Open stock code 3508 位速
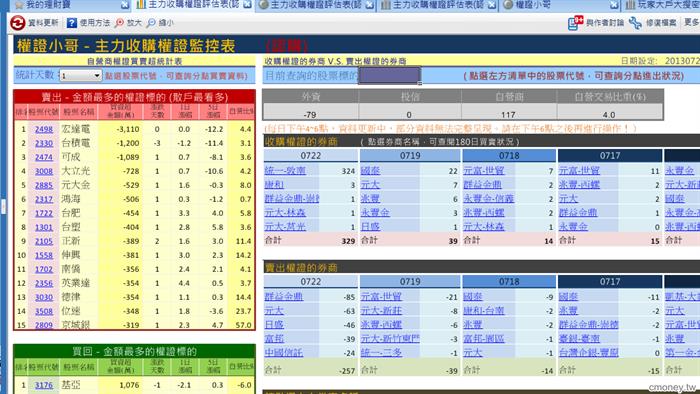 click(44, 311)
